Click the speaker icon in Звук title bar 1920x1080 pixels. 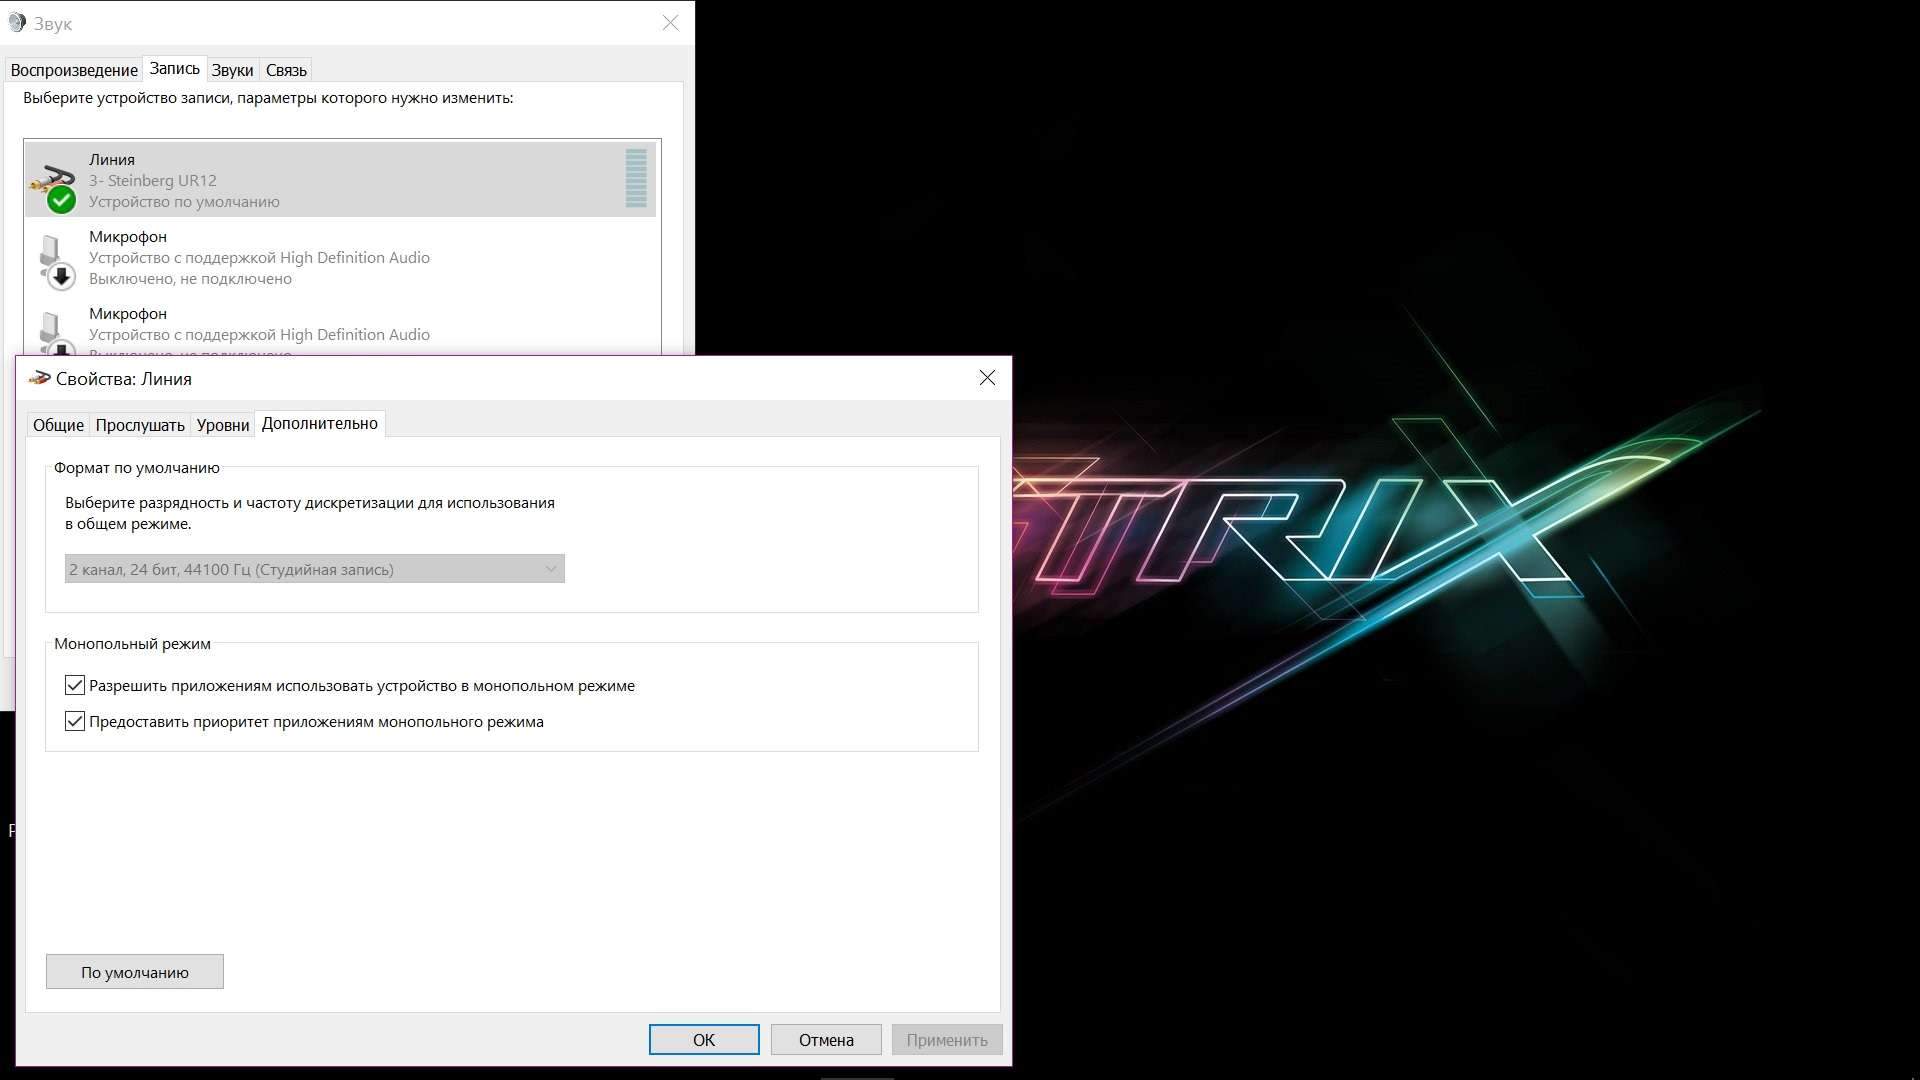[17, 23]
